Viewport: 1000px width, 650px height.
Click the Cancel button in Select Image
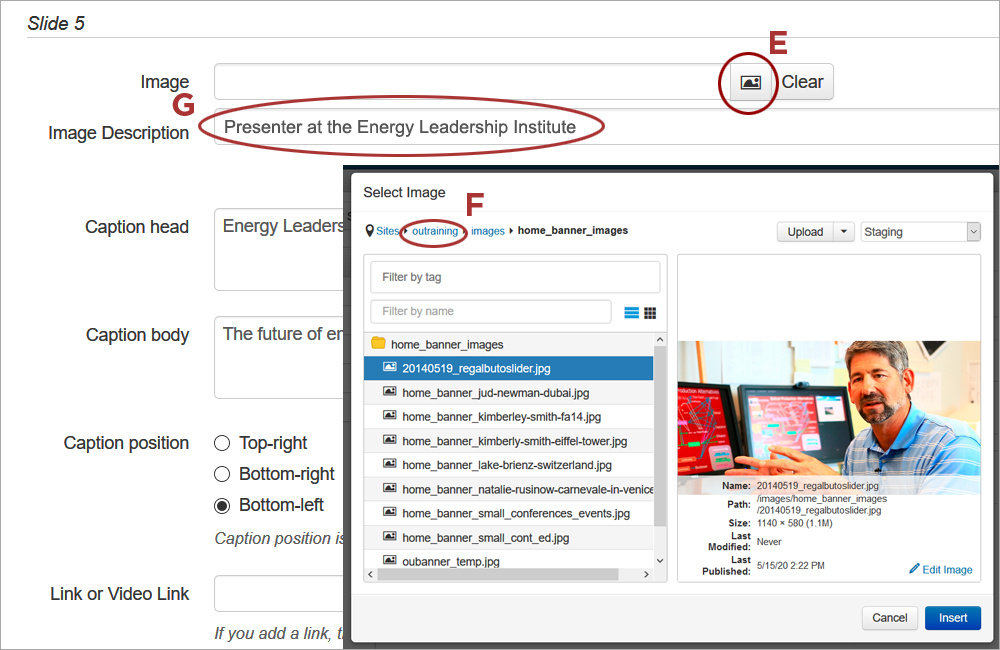point(889,618)
